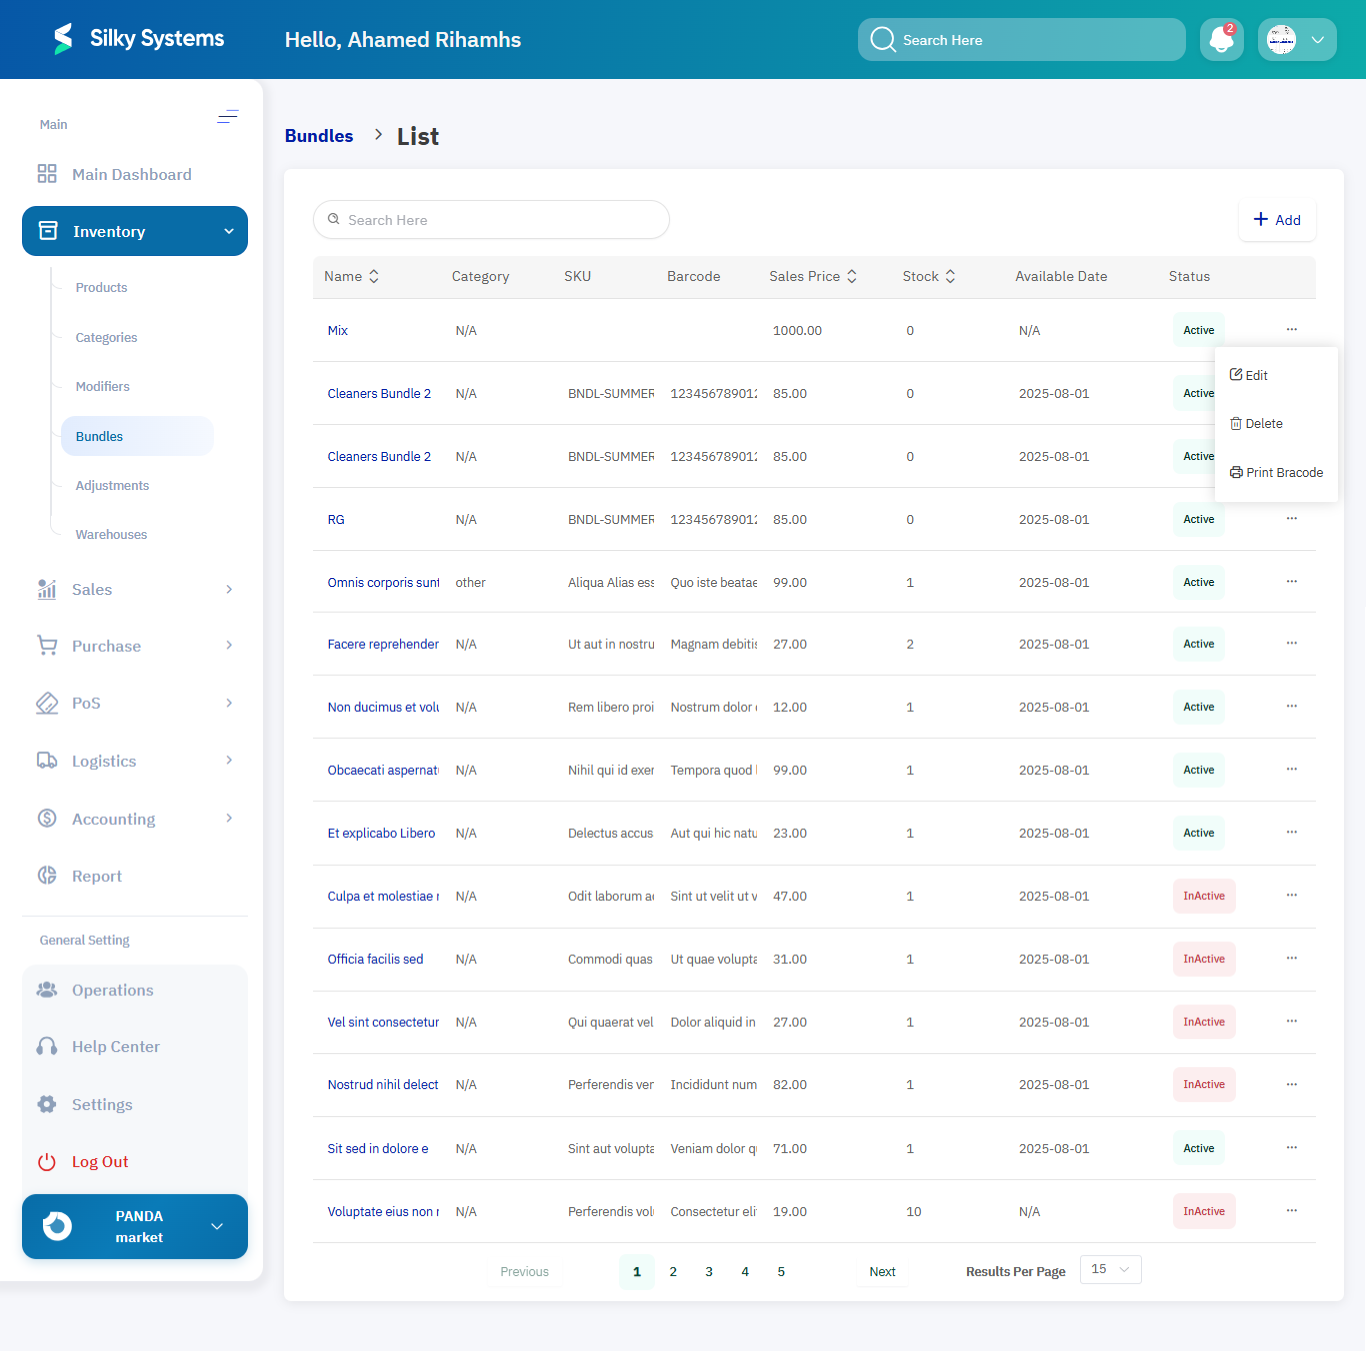Click the Log Out power icon
The image size is (1366, 1352).
[47, 1162]
